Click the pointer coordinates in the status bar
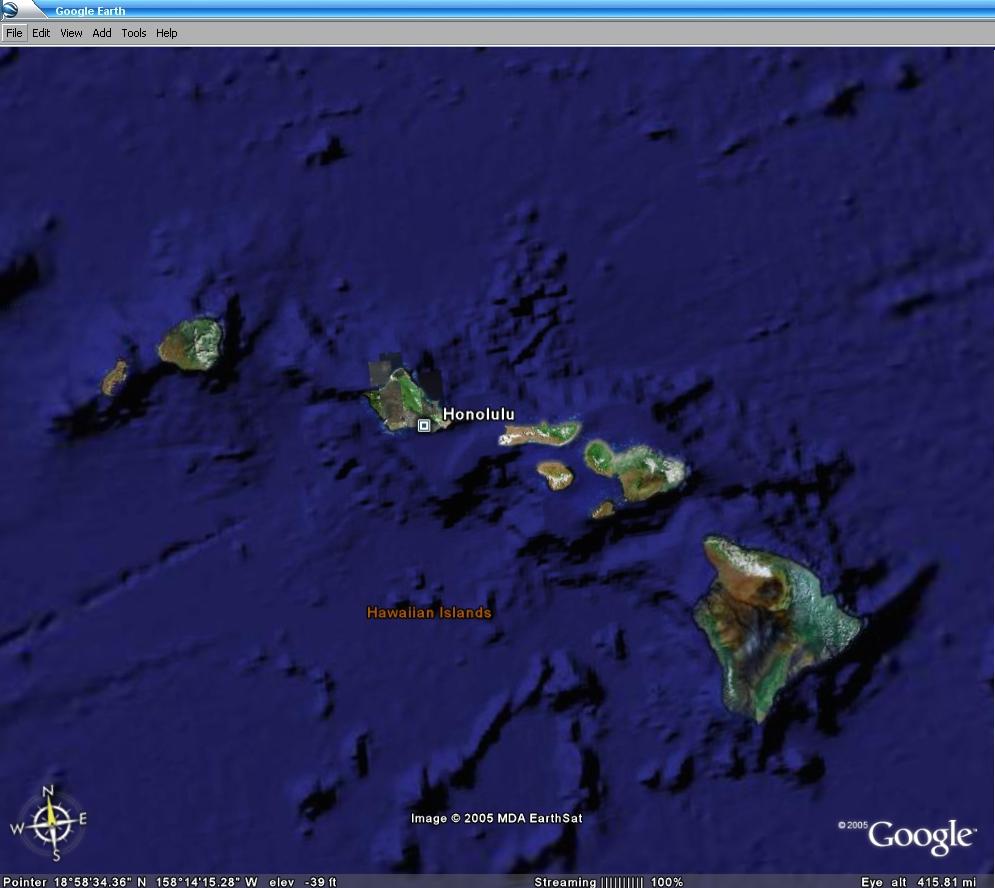The image size is (995, 888). point(131,882)
